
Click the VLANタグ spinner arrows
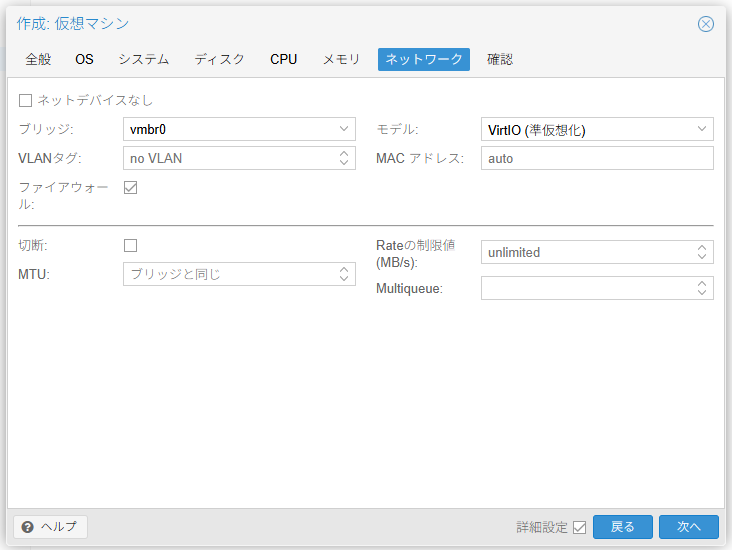[344, 158]
